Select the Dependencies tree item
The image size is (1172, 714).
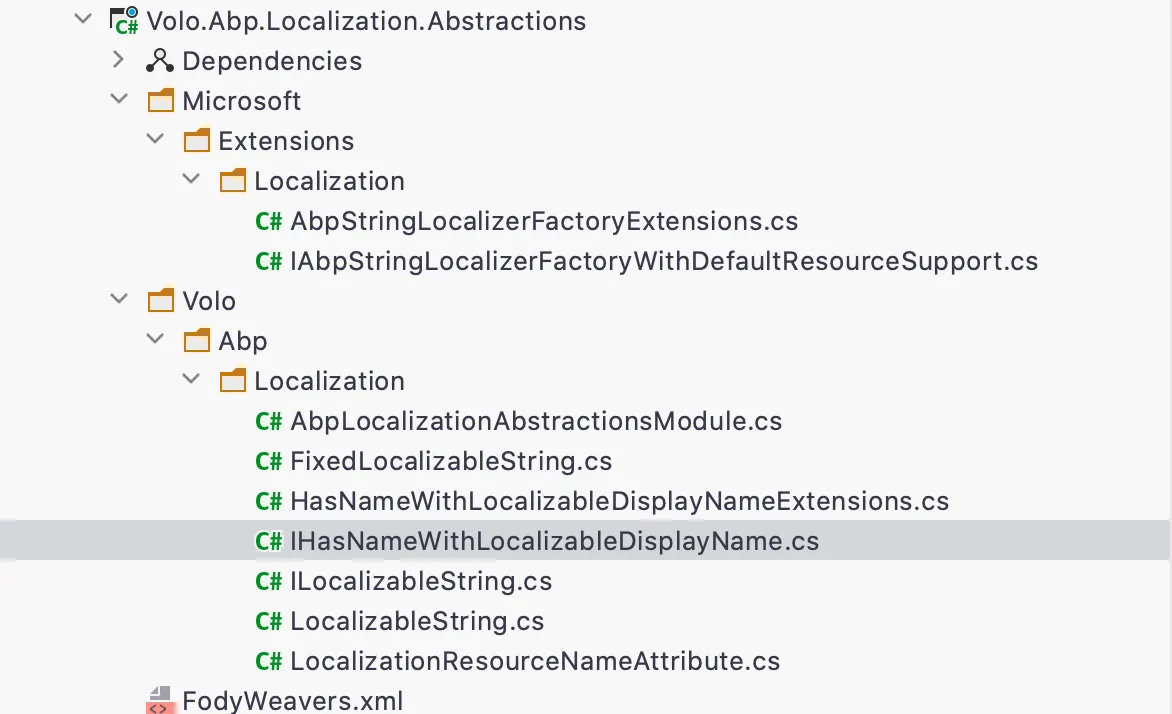pyautogui.click(x=272, y=61)
